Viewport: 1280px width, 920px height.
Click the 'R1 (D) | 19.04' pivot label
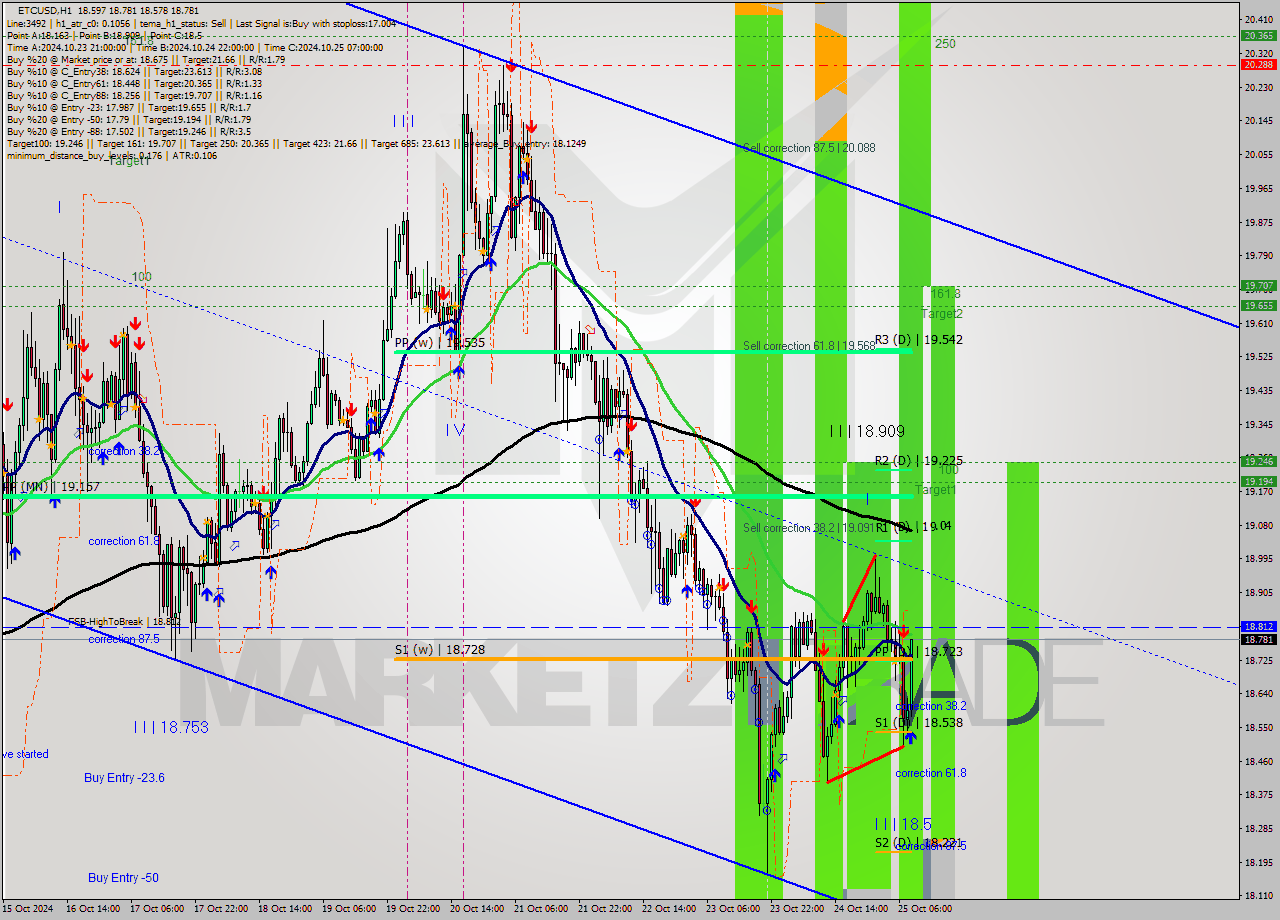click(x=913, y=526)
